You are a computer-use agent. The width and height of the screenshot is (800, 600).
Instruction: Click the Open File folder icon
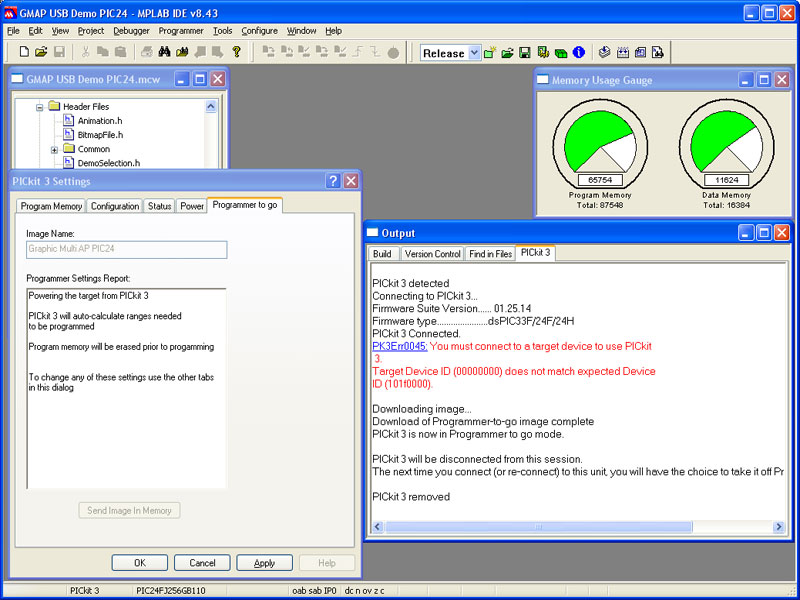click(x=41, y=52)
